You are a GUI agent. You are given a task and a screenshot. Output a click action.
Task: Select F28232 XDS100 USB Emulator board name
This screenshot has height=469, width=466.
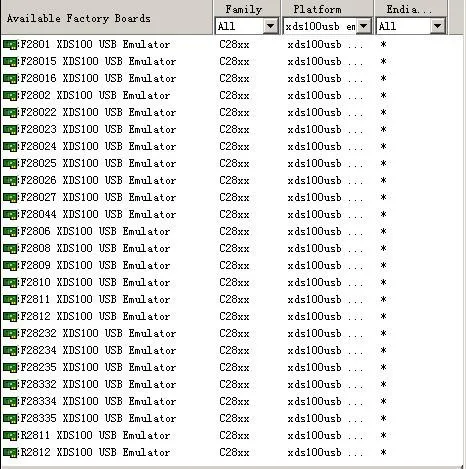tap(98, 333)
